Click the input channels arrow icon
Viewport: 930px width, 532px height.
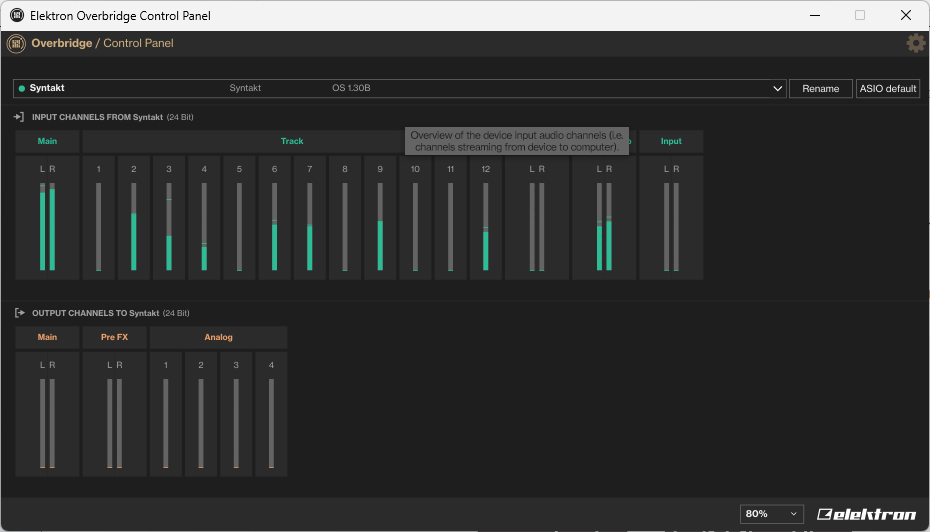click(x=19, y=117)
